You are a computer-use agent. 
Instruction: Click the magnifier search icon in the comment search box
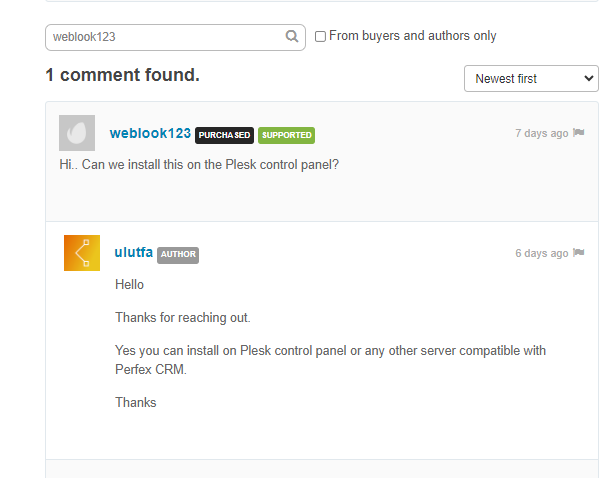292,37
